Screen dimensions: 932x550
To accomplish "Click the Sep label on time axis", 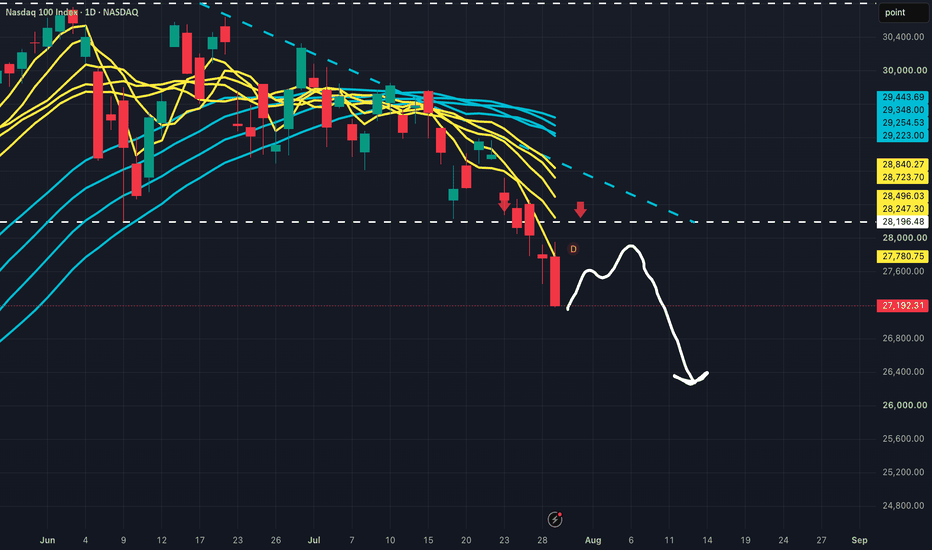I will 859,540.
